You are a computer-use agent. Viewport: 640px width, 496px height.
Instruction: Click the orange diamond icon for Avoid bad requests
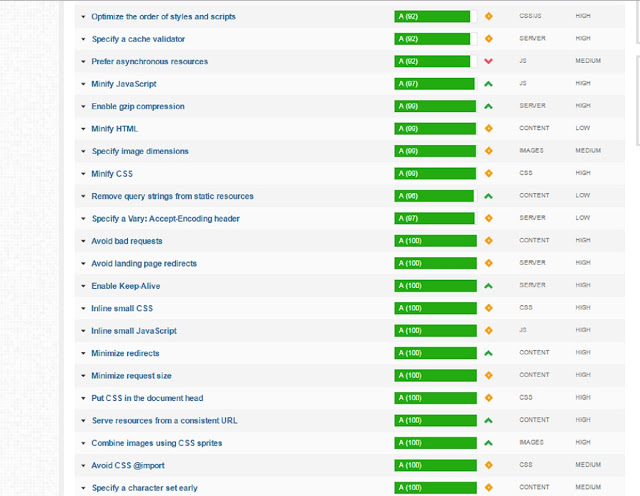pyautogui.click(x=488, y=241)
